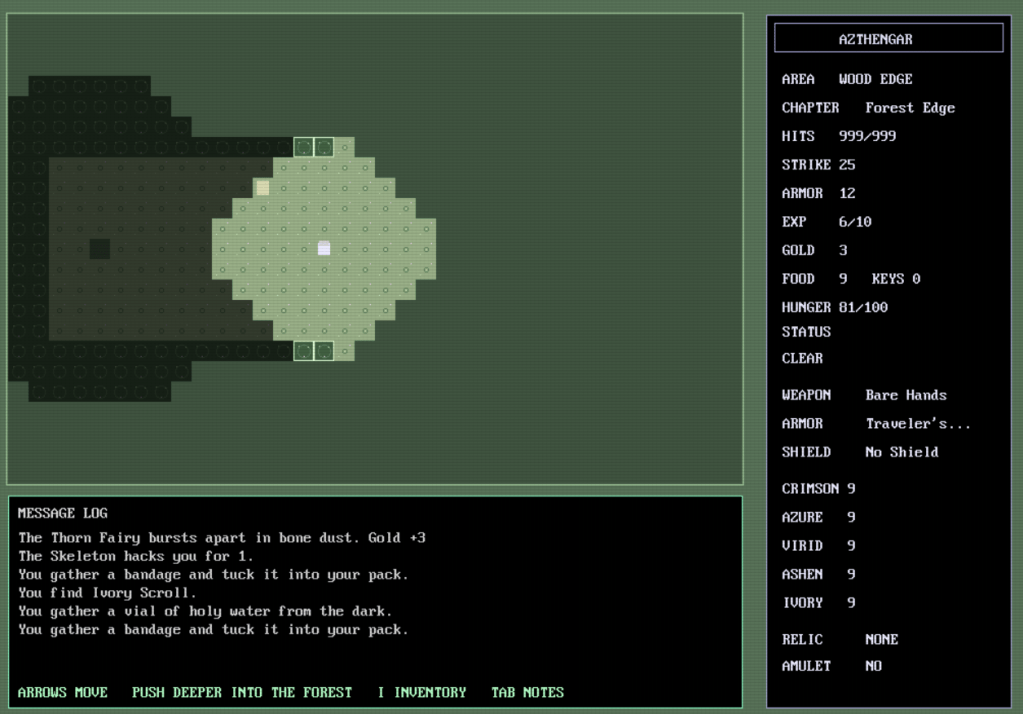Click the AZTHENGAR character name box

(888, 39)
